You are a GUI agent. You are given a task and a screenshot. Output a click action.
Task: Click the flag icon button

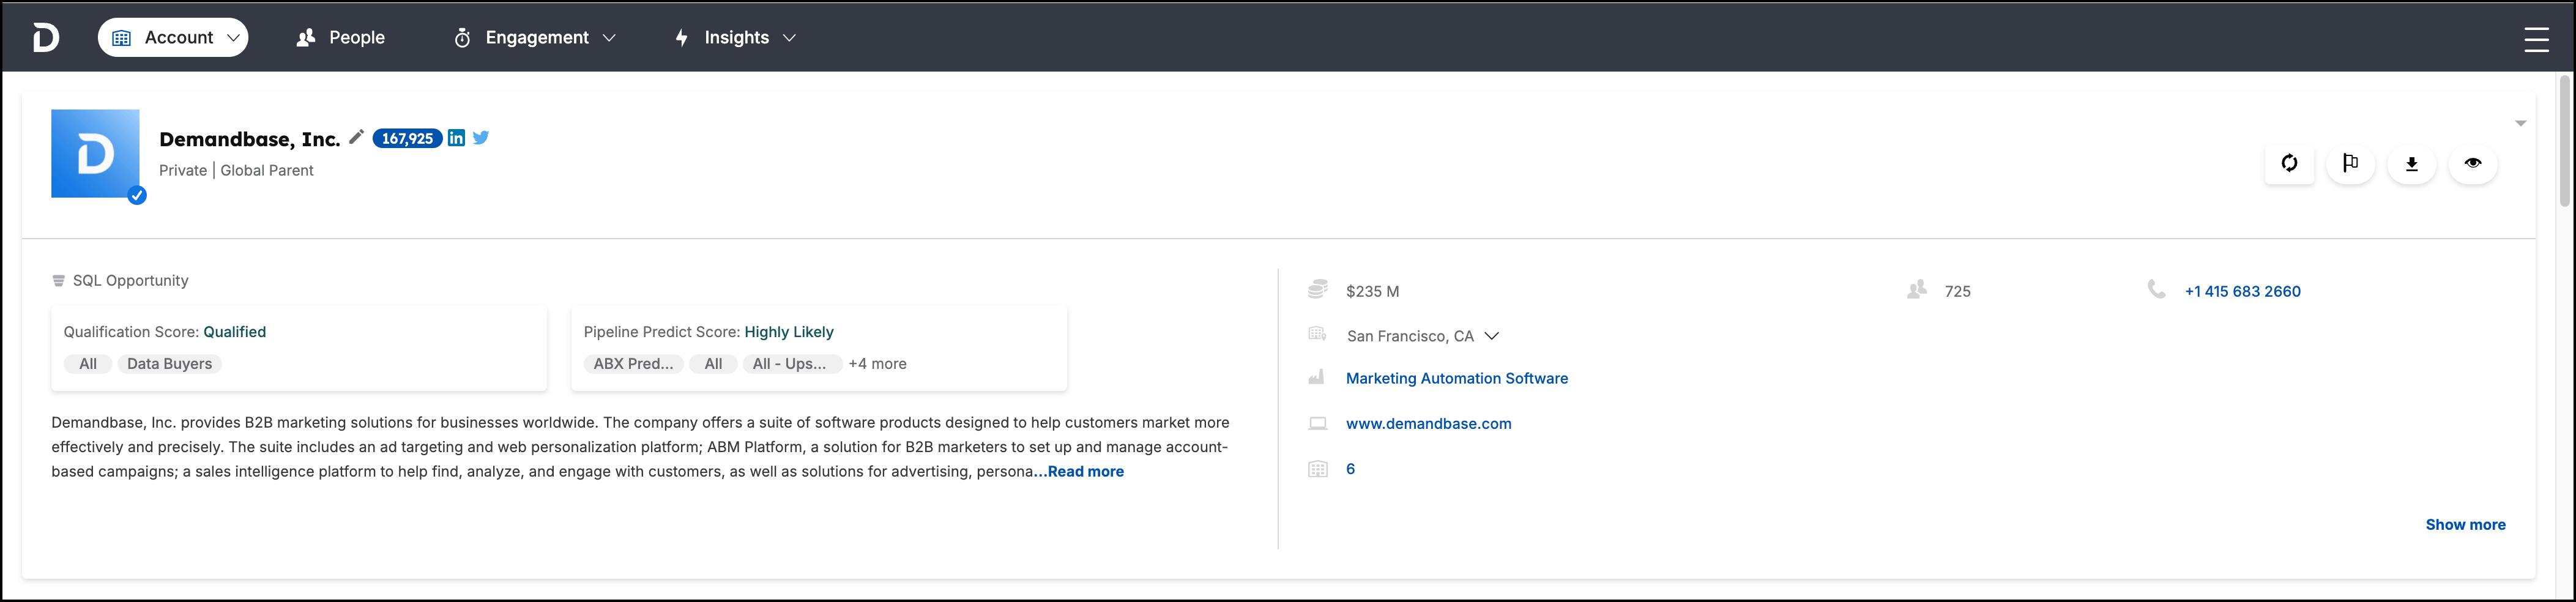(x=2350, y=163)
